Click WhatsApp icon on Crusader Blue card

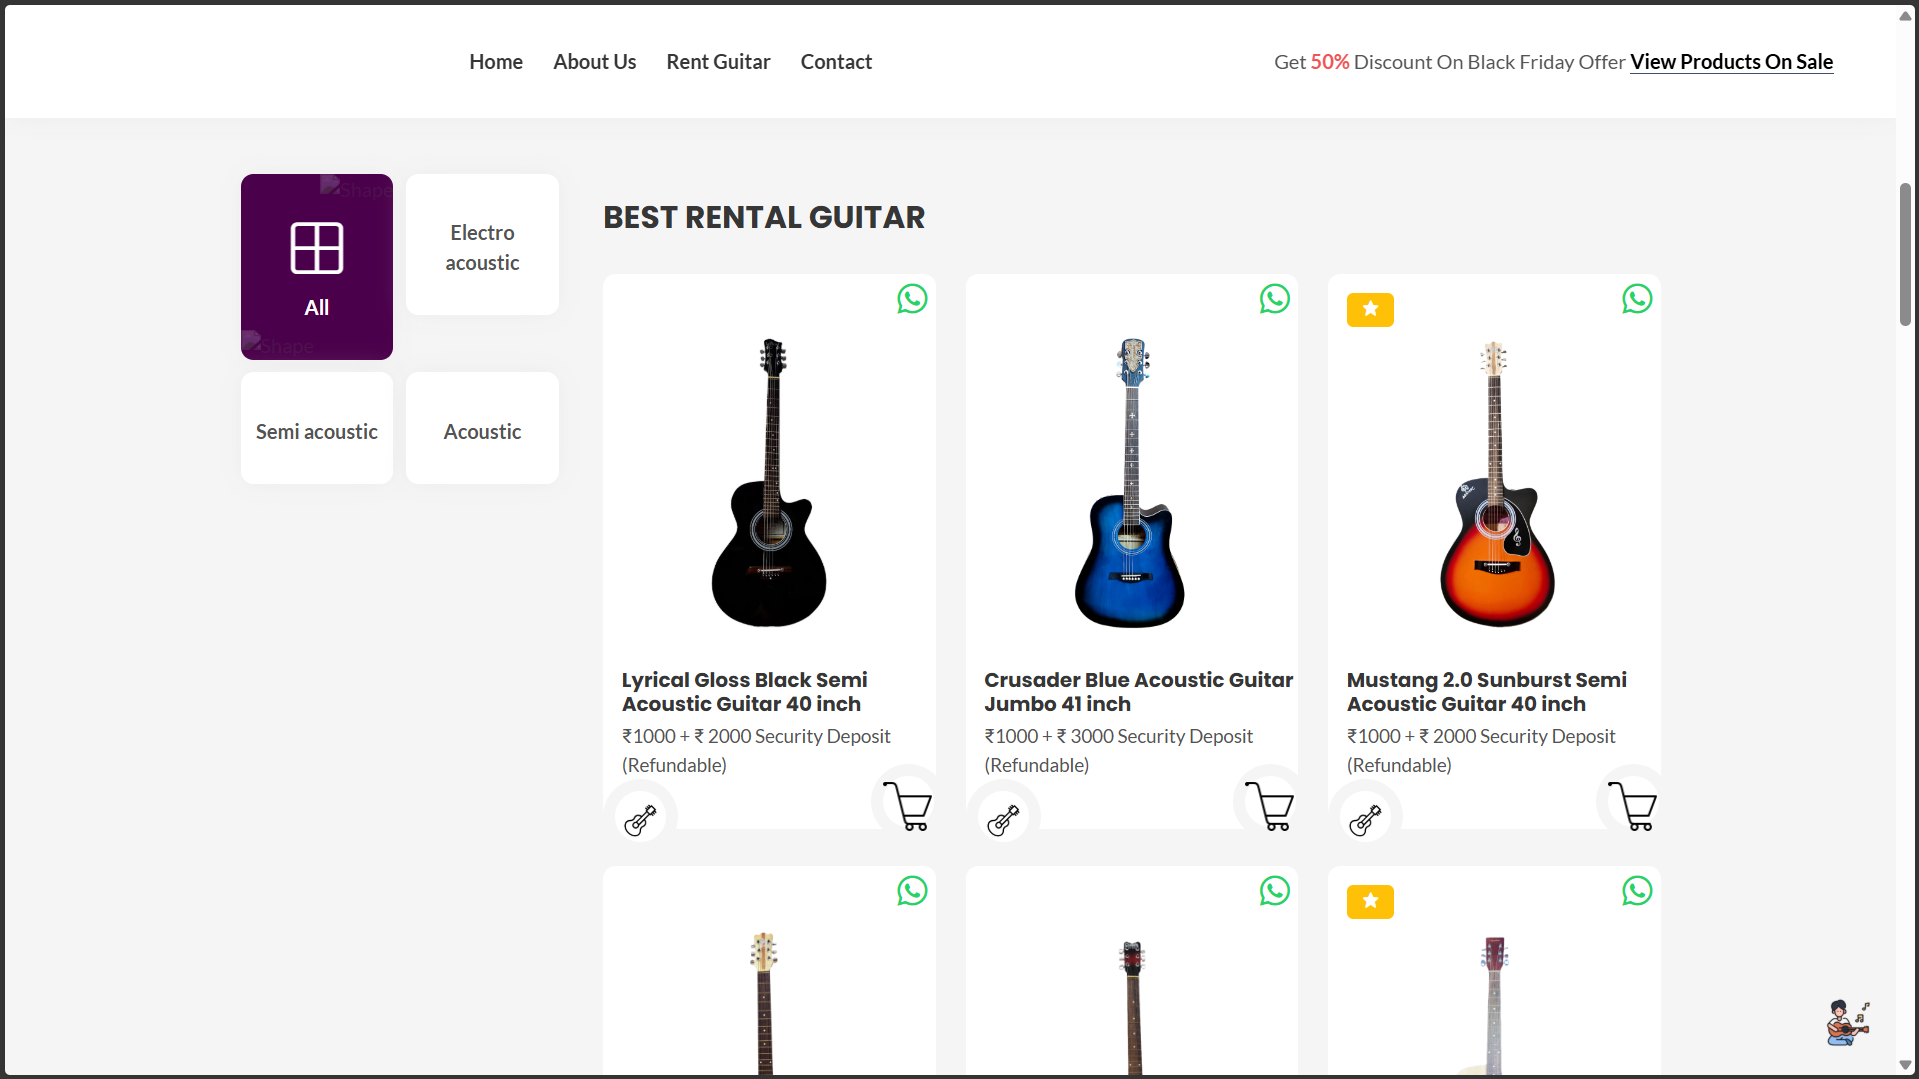(1274, 299)
